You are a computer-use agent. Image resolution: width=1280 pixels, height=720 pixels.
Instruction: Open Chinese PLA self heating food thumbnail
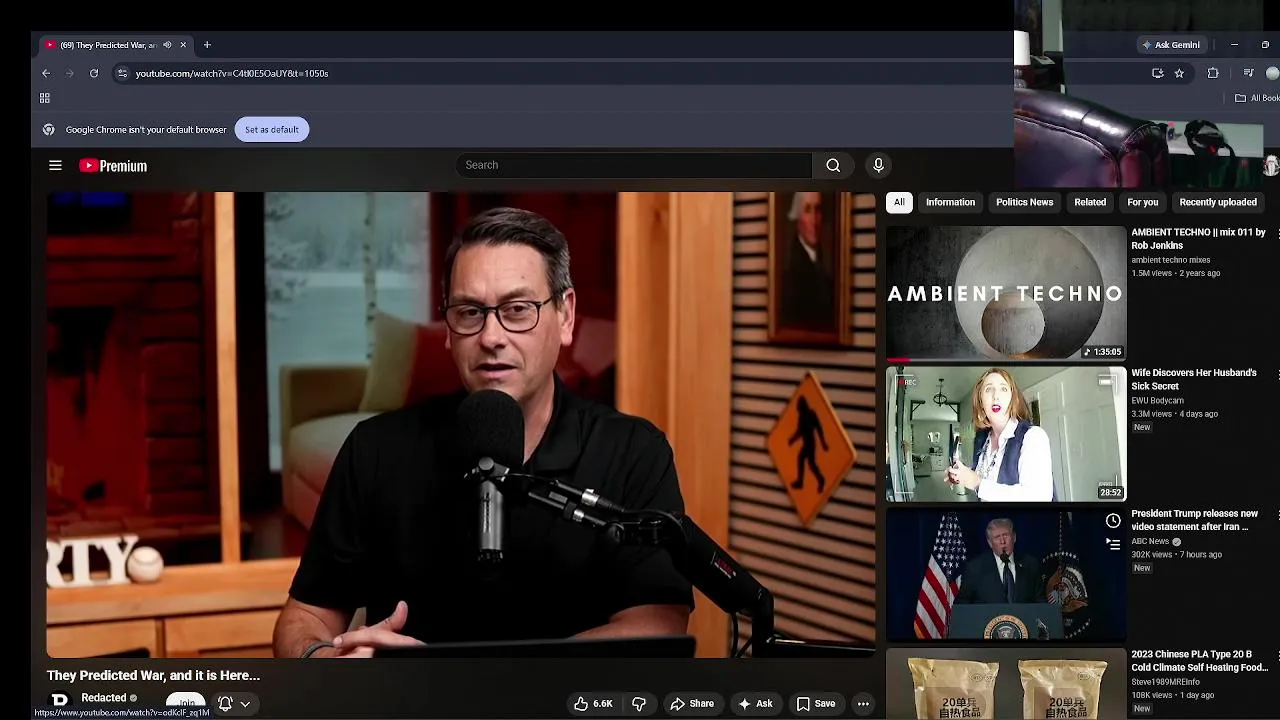click(1006, 685)
